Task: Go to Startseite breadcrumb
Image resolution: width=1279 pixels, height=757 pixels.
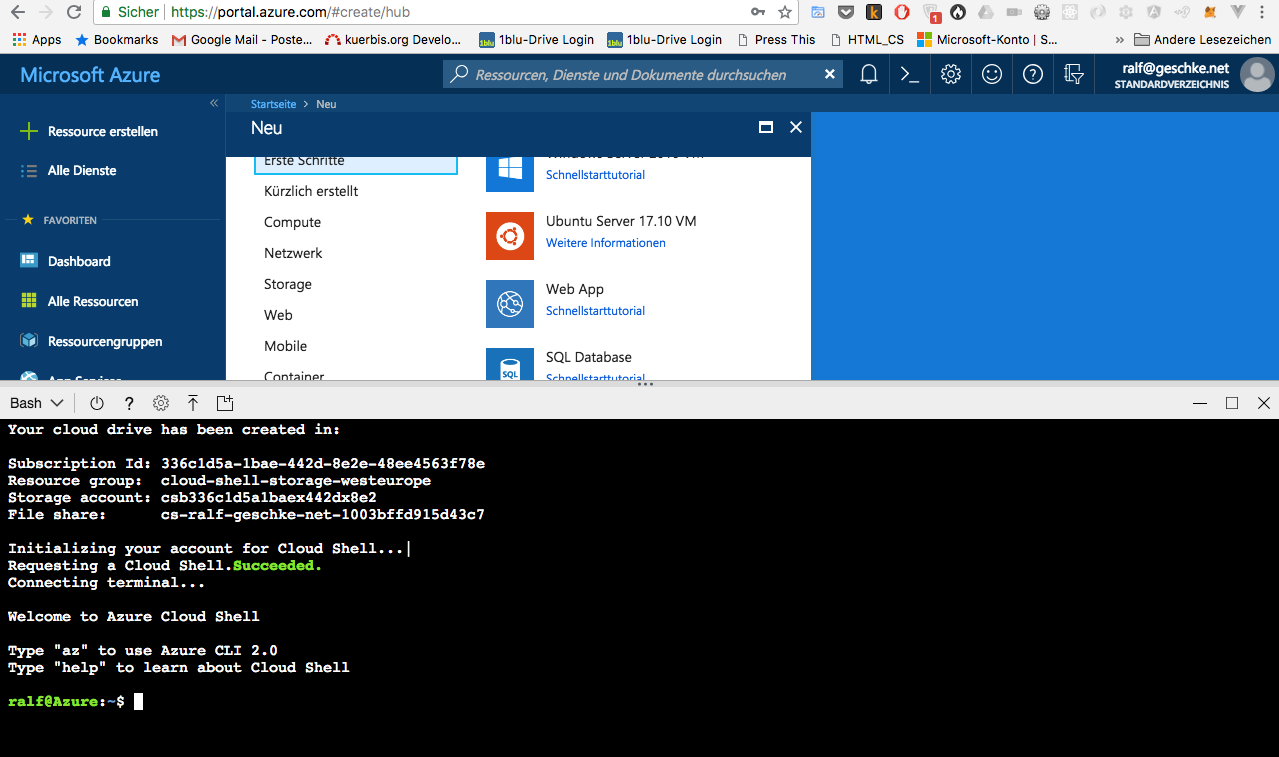Action: 273,104
